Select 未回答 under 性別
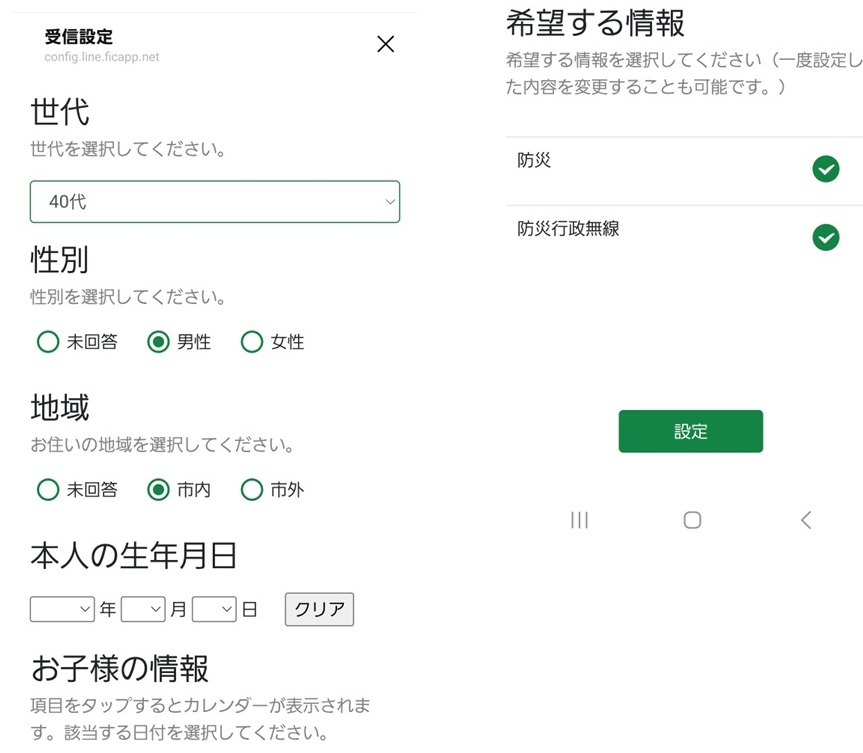This screenshot has width=863, height=753. (48, 342)
